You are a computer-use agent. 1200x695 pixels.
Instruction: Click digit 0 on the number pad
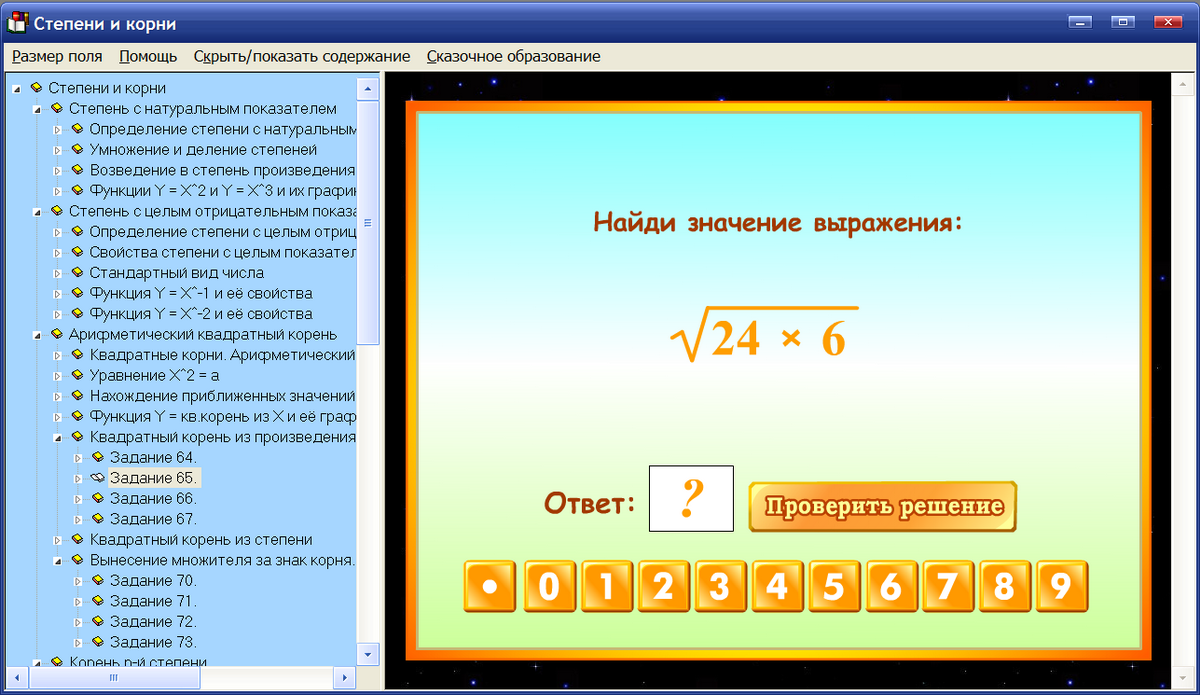tap(549, 587)
